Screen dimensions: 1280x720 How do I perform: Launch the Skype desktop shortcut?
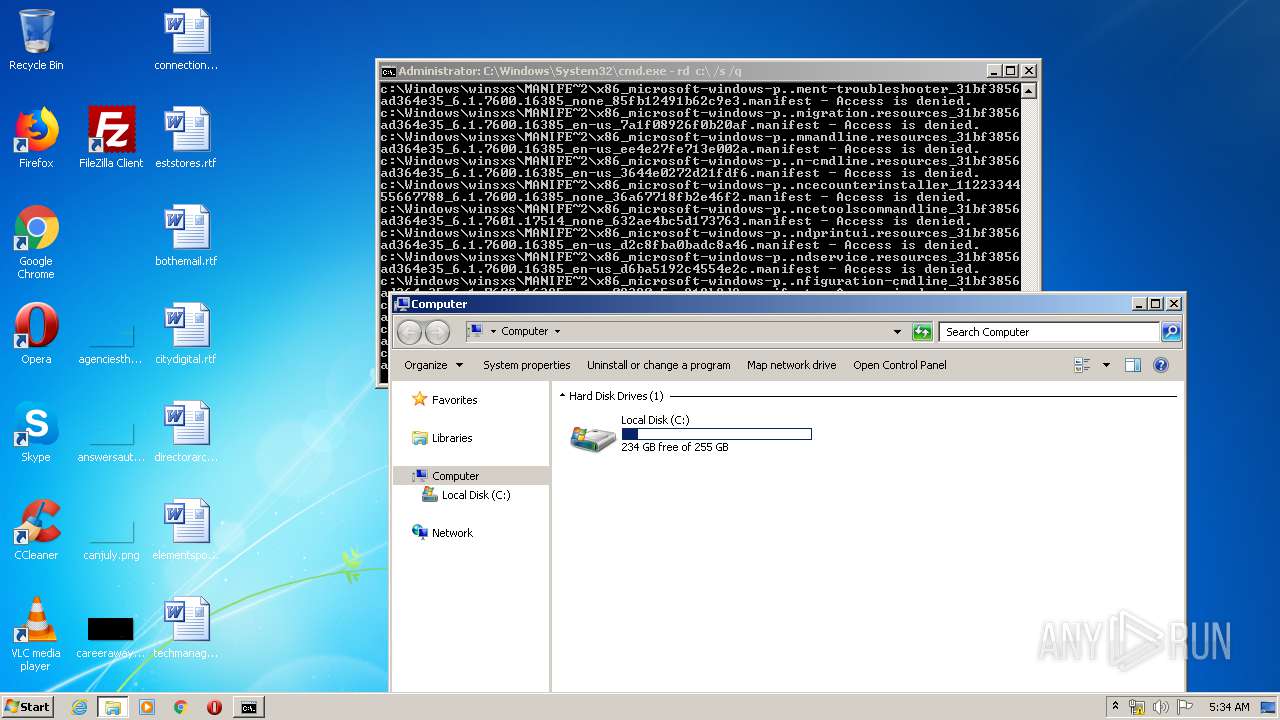pos(36,432)
